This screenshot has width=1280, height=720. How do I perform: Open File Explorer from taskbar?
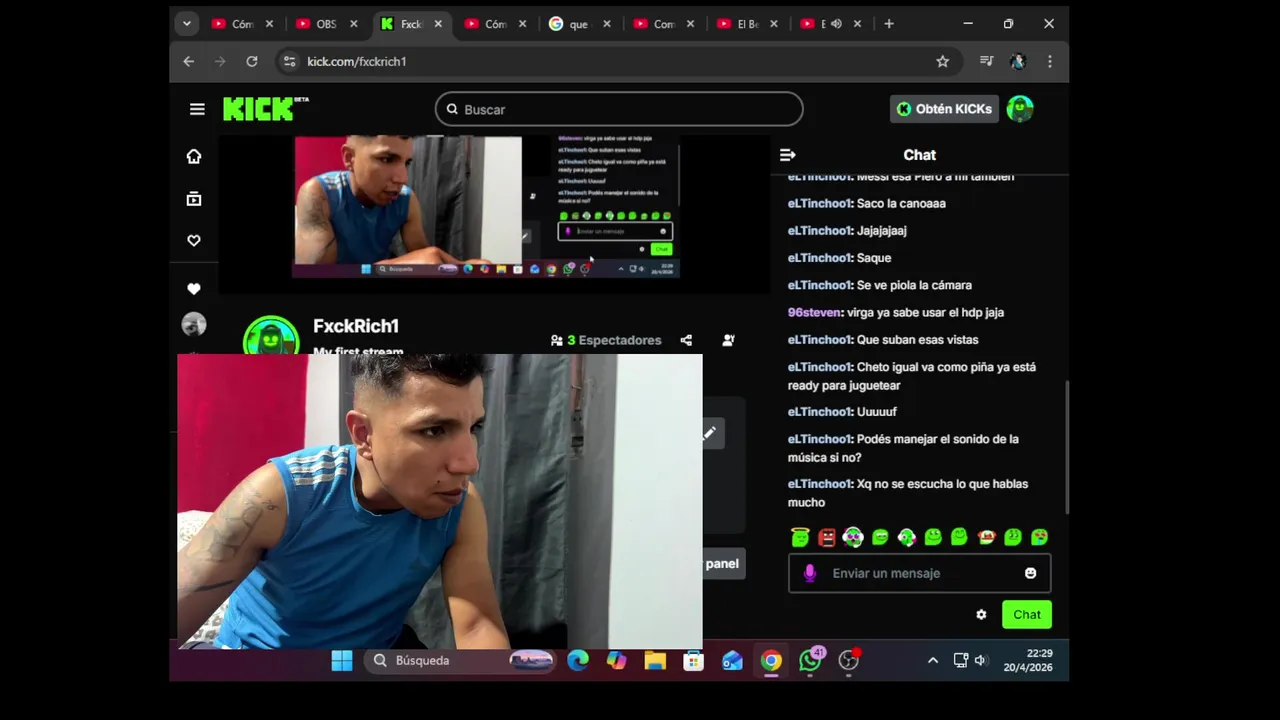tap(655, 661)
